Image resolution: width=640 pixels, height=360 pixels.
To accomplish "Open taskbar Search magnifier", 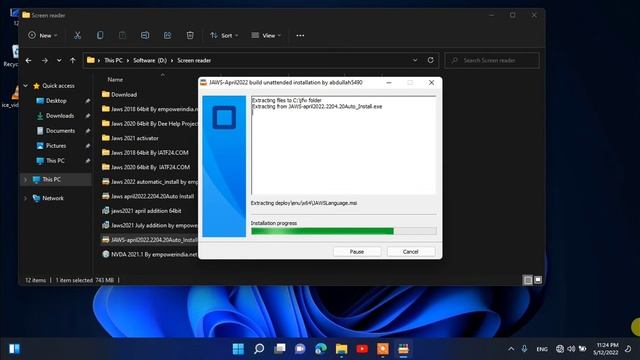I will [x=259, y=349].
